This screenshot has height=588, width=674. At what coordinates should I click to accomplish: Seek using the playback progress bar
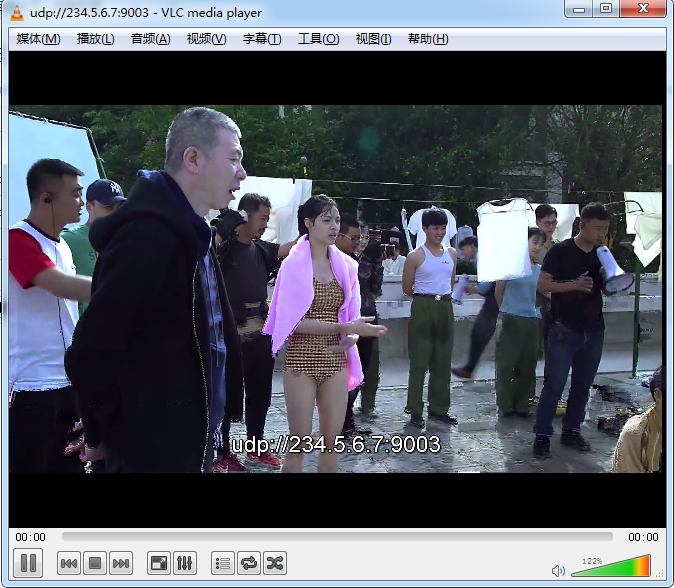tap(337, 537)
